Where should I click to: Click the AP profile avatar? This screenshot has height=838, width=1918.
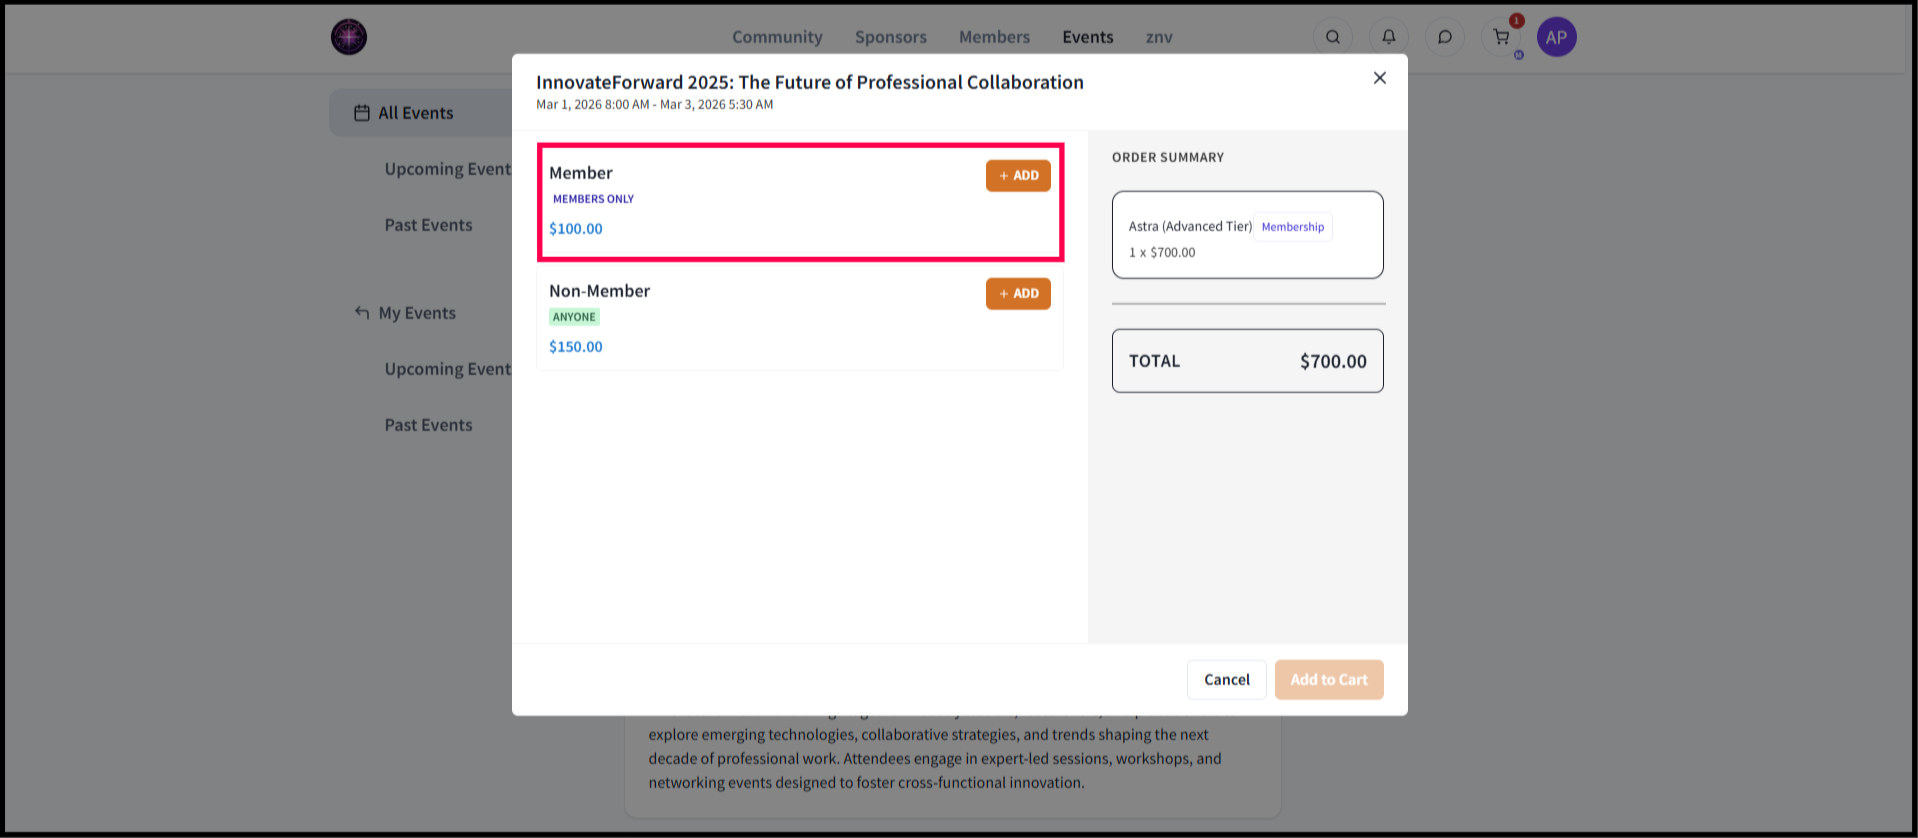pyautogui.click(x=1556, y=37)
